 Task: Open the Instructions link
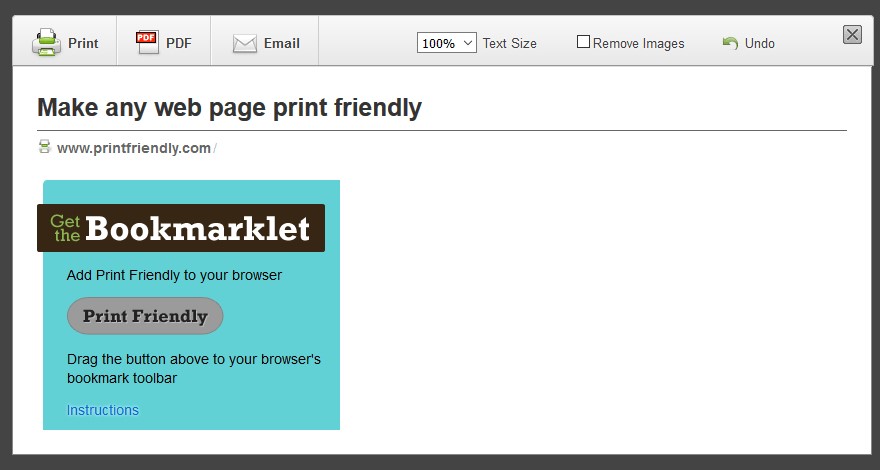click(103, 410)
